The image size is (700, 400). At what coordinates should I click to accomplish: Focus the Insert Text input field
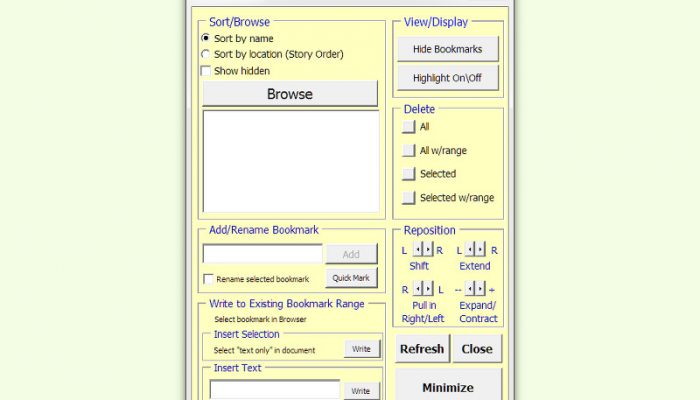click(x=275, y=390)
